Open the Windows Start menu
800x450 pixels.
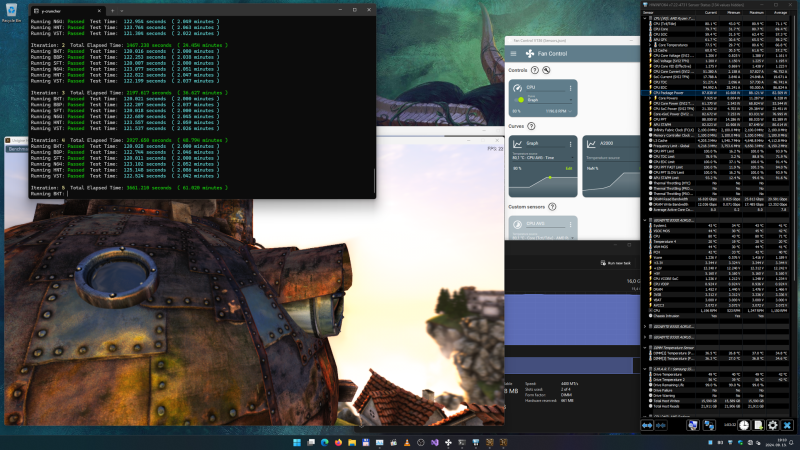(297, 442)
